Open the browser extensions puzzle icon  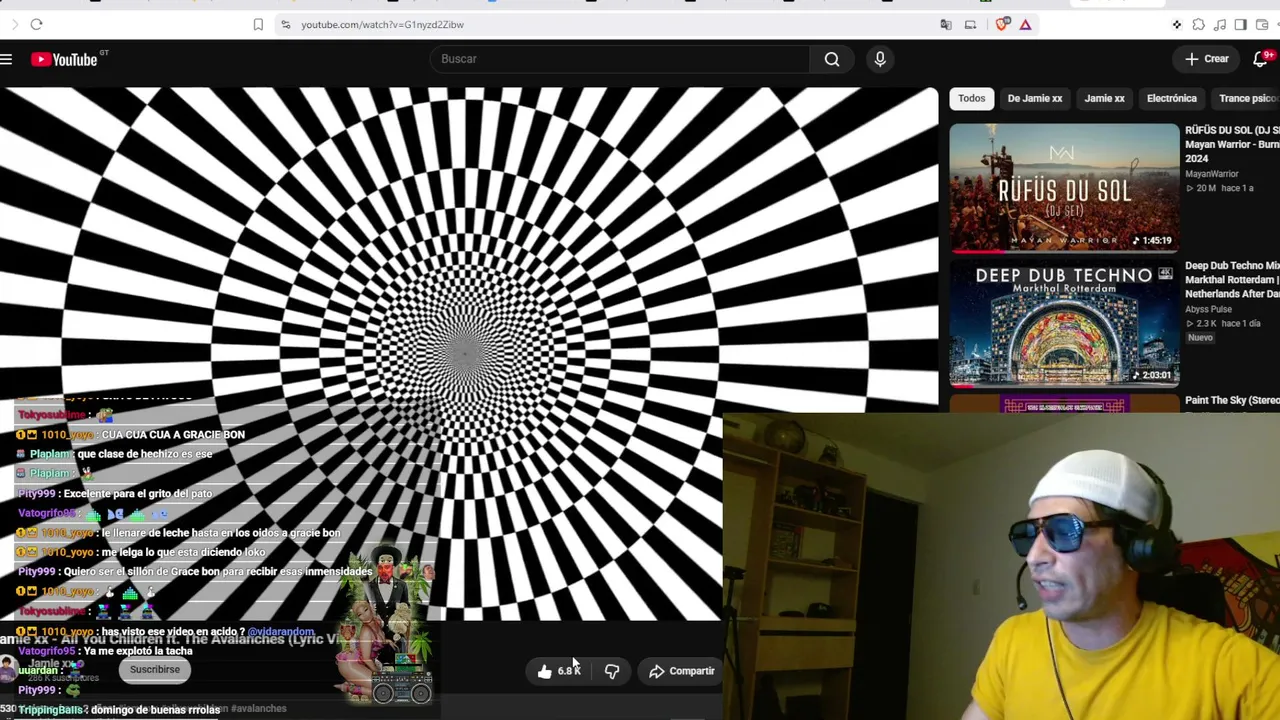(1198, 24)
